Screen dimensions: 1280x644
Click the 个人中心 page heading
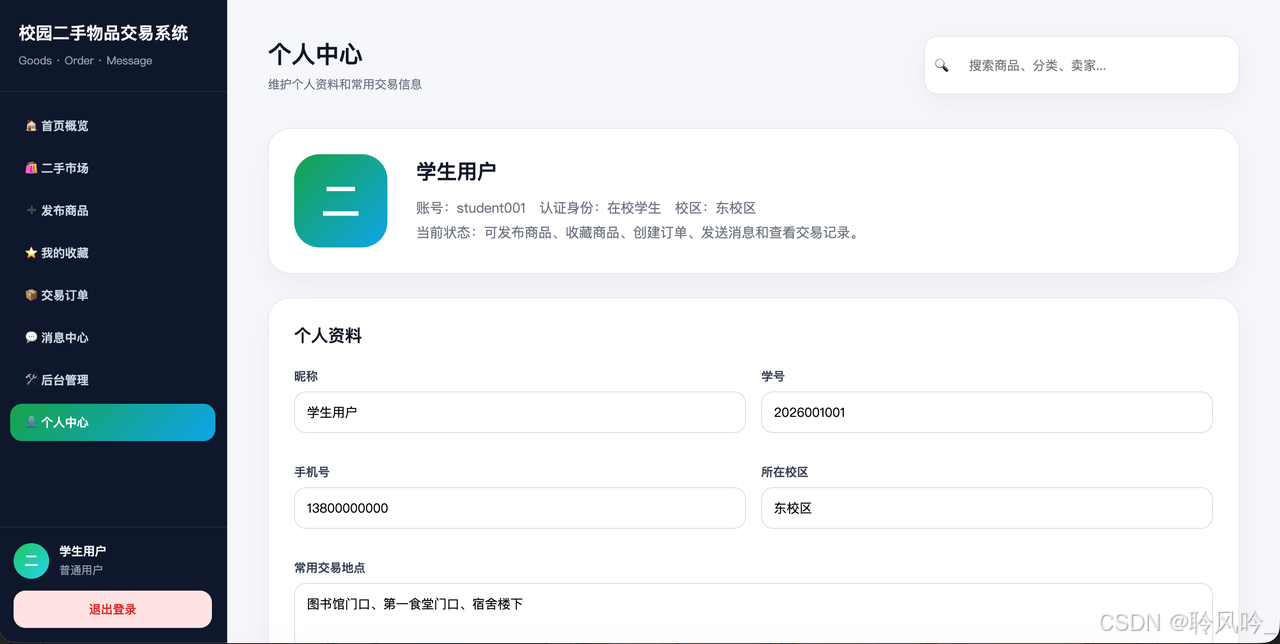315,54
